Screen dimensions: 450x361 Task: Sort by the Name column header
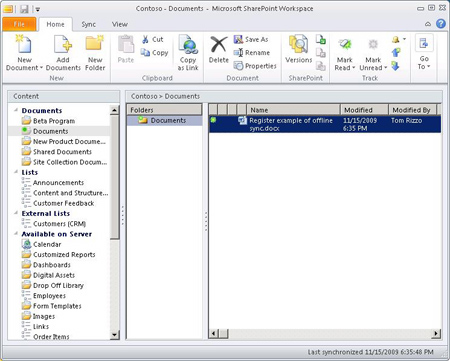coord(293,110)
